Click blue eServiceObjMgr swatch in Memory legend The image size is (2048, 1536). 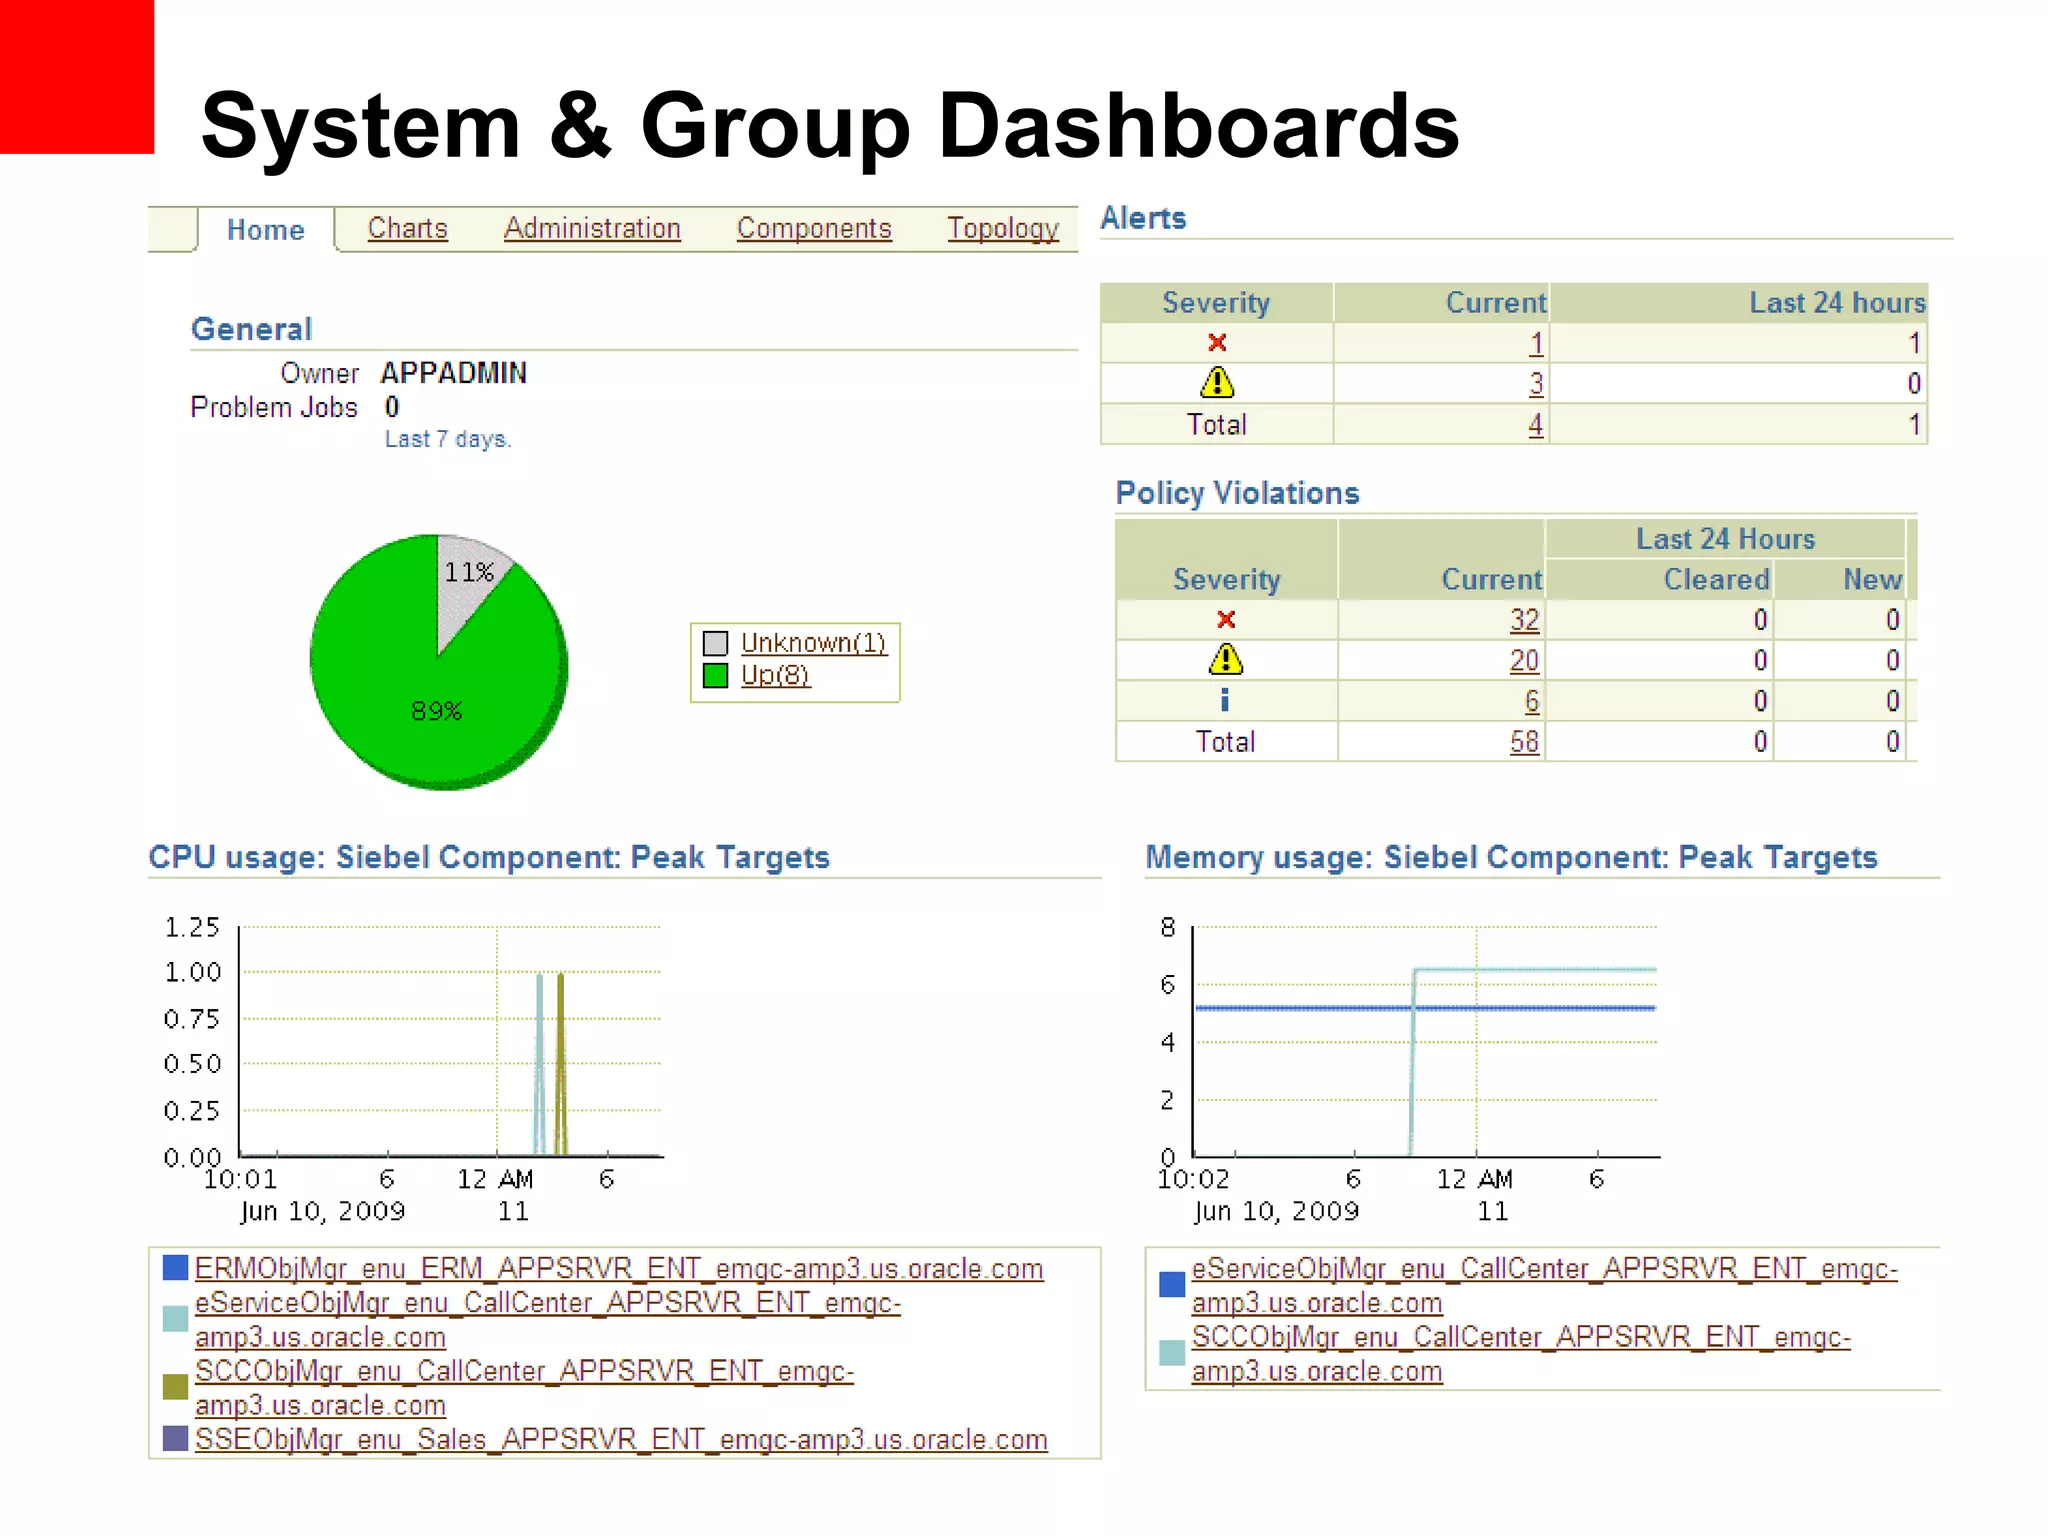coord(1171,1285)
